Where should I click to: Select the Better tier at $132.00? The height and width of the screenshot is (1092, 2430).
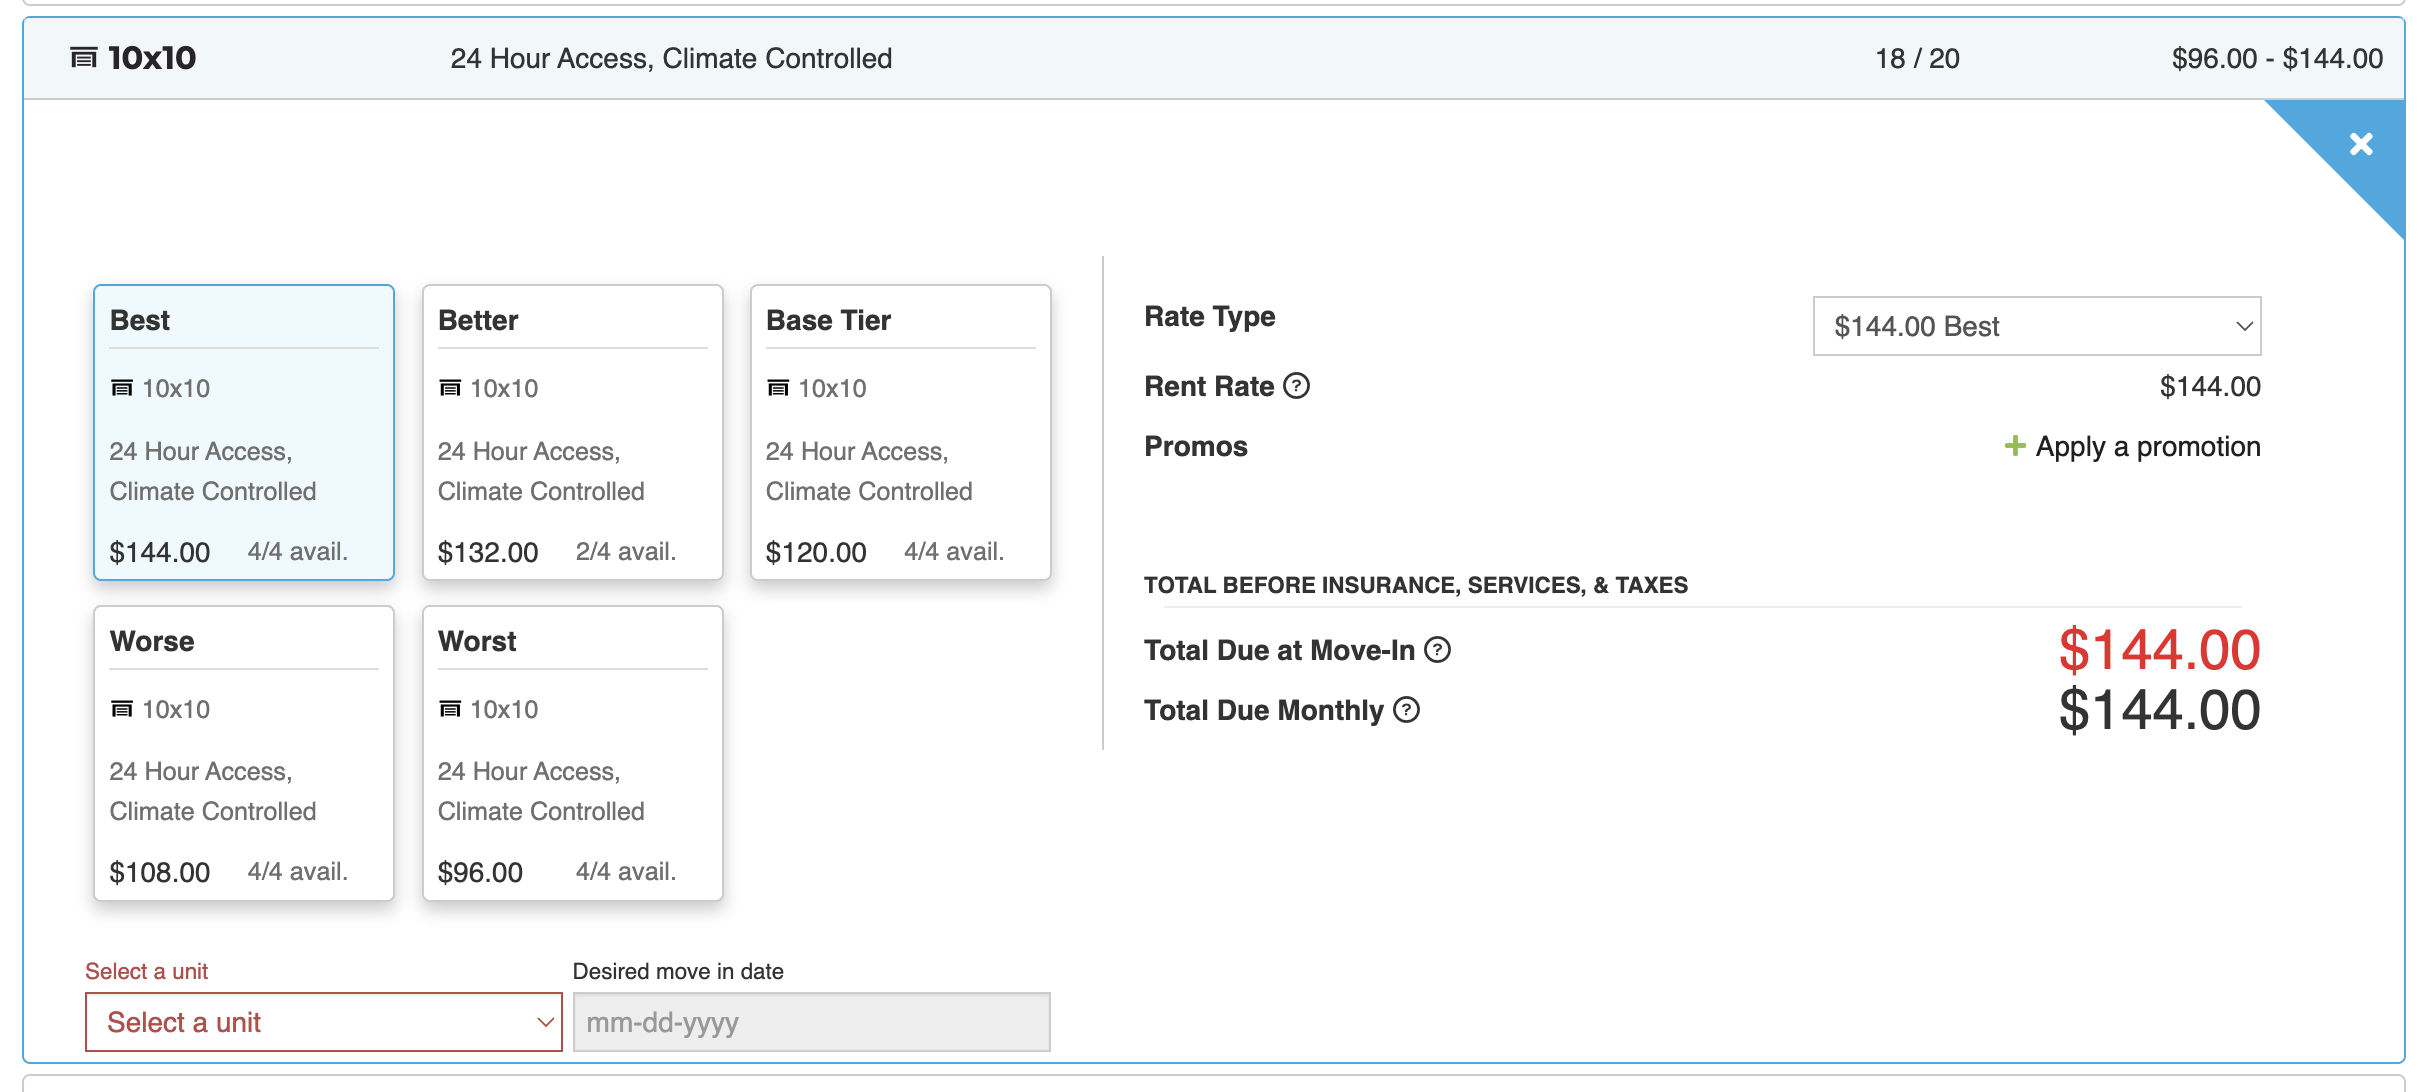[572, 432]
